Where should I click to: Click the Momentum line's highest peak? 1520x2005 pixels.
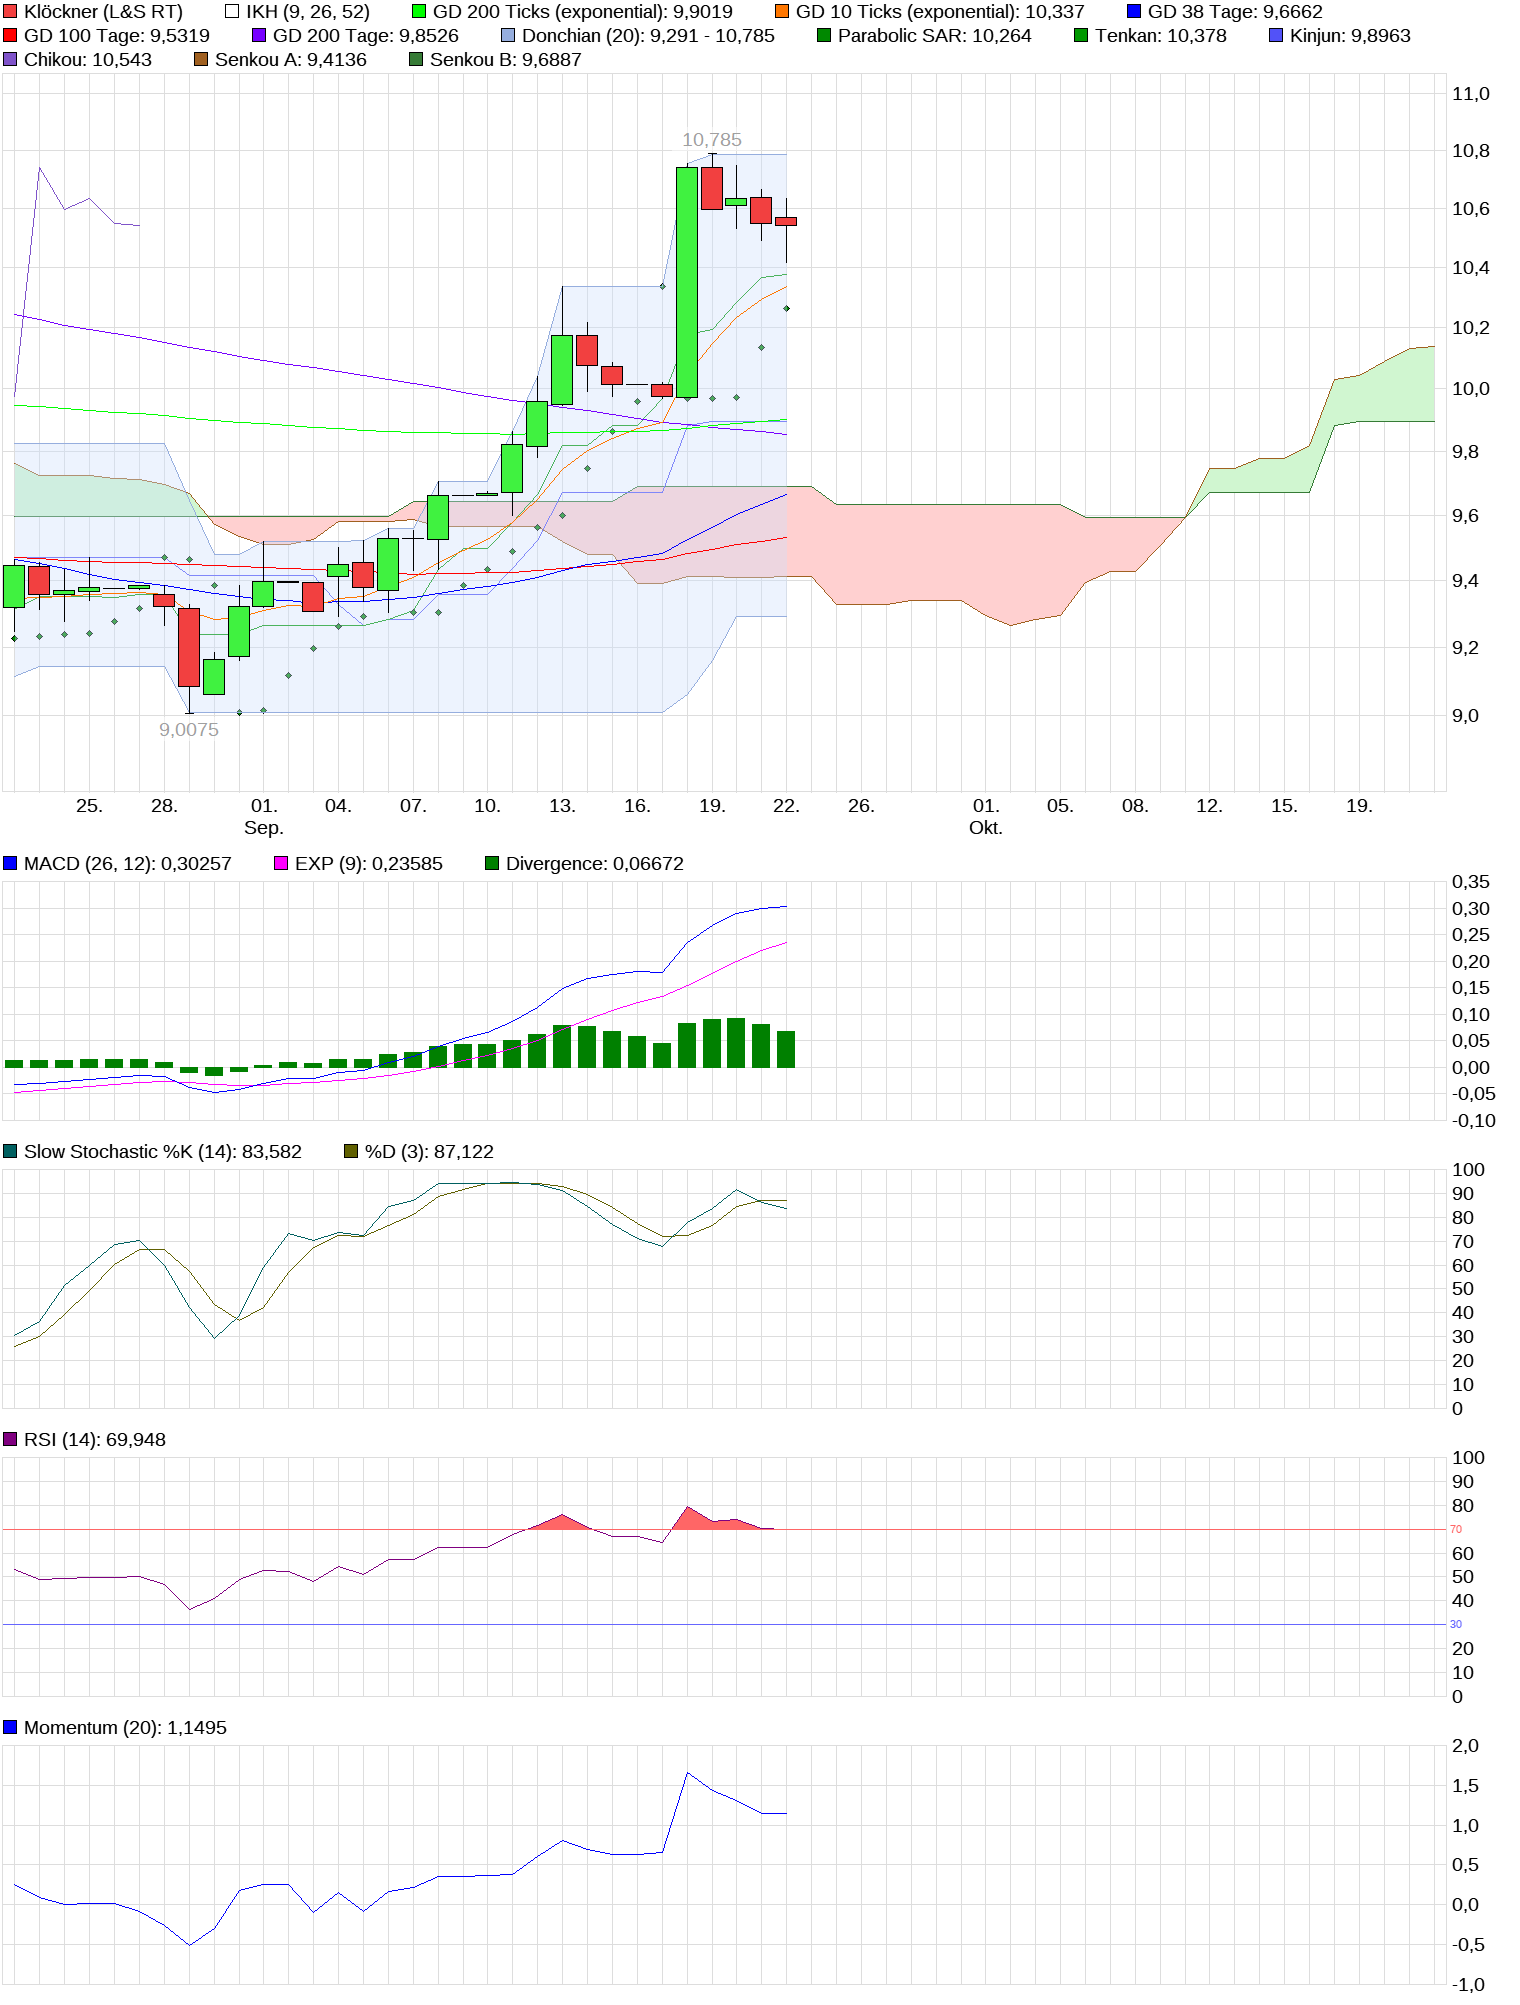[687, 1773]
